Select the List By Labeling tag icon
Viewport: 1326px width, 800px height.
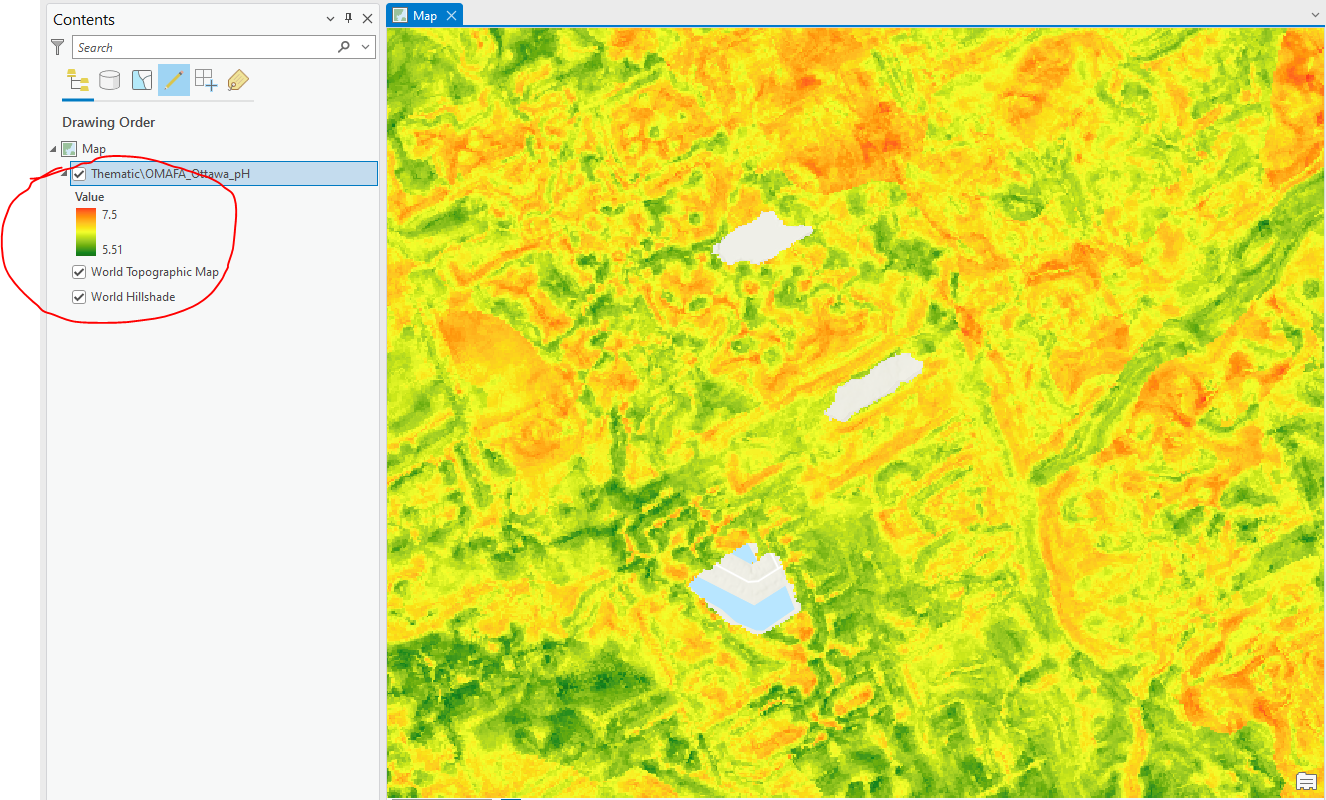pyautogui.click(x=237, y=80)
